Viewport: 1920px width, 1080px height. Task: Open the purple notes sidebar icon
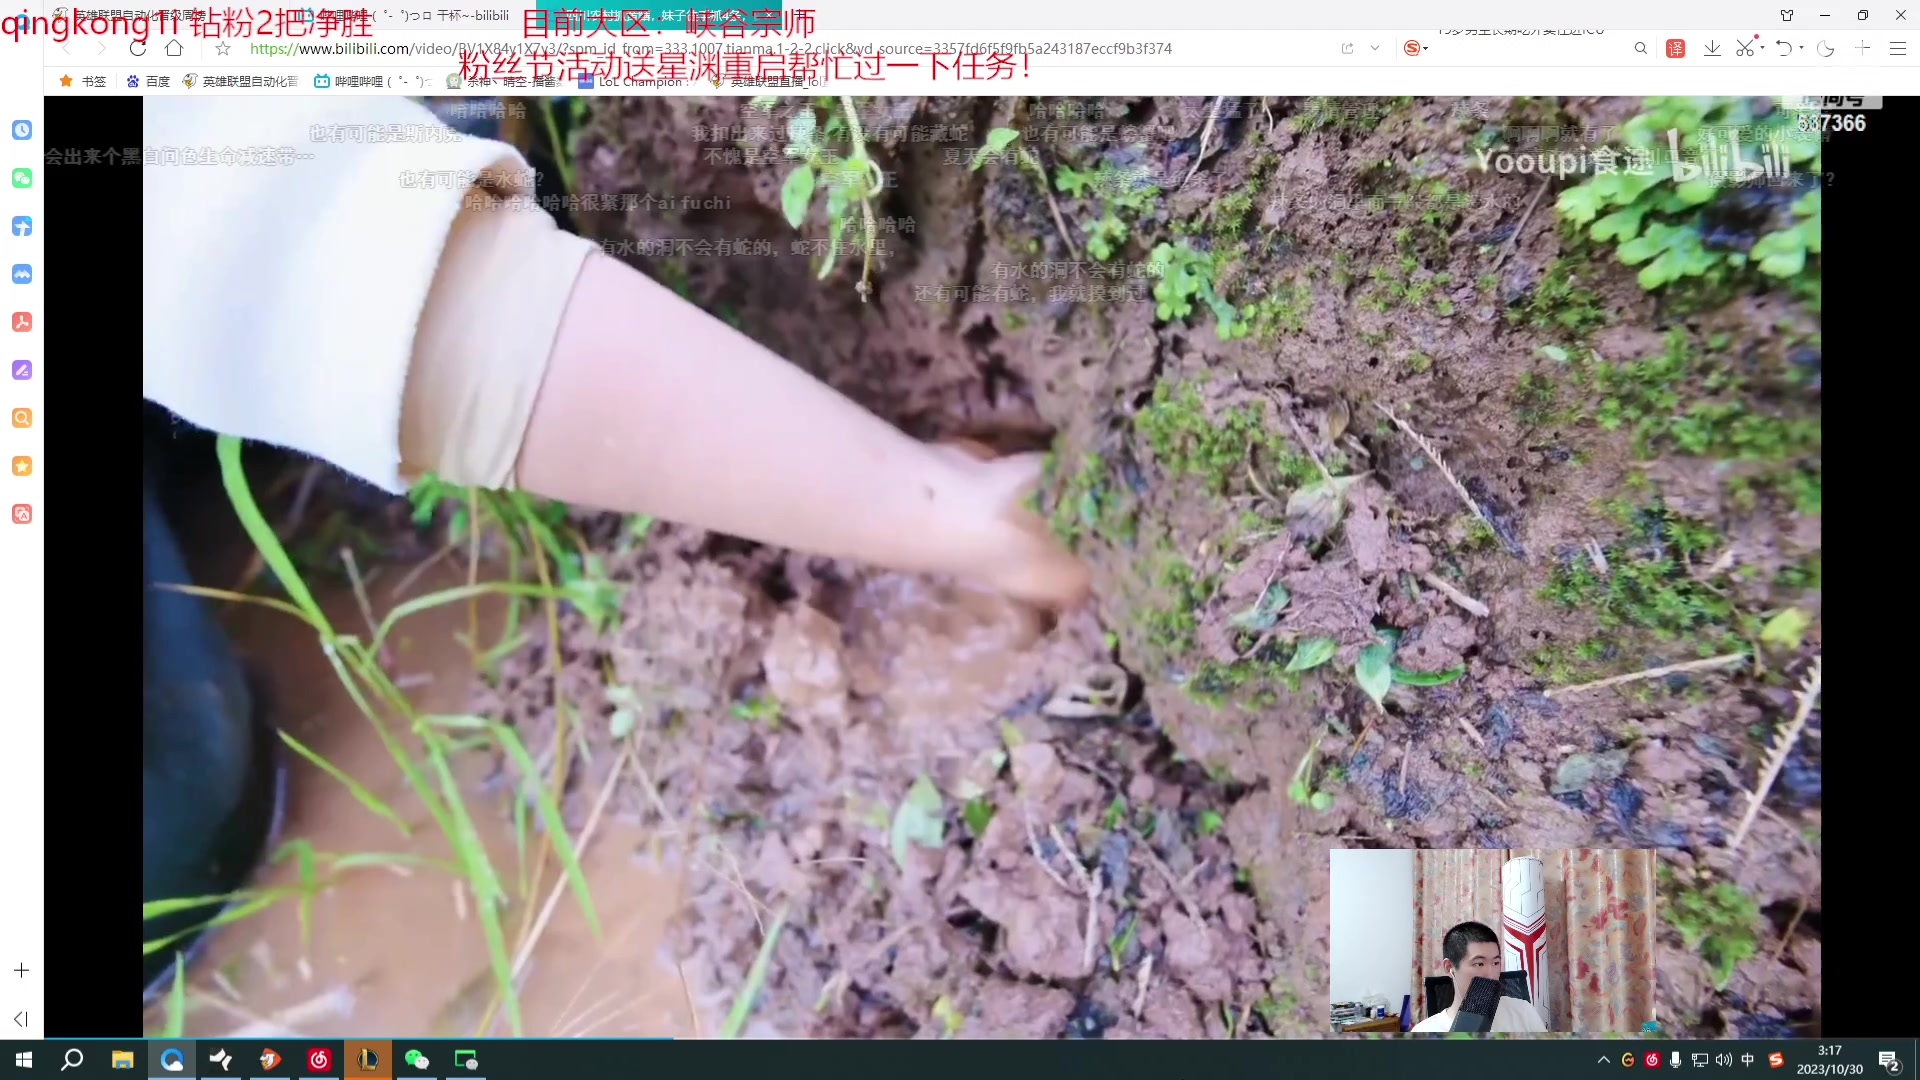tap(22, 370)
